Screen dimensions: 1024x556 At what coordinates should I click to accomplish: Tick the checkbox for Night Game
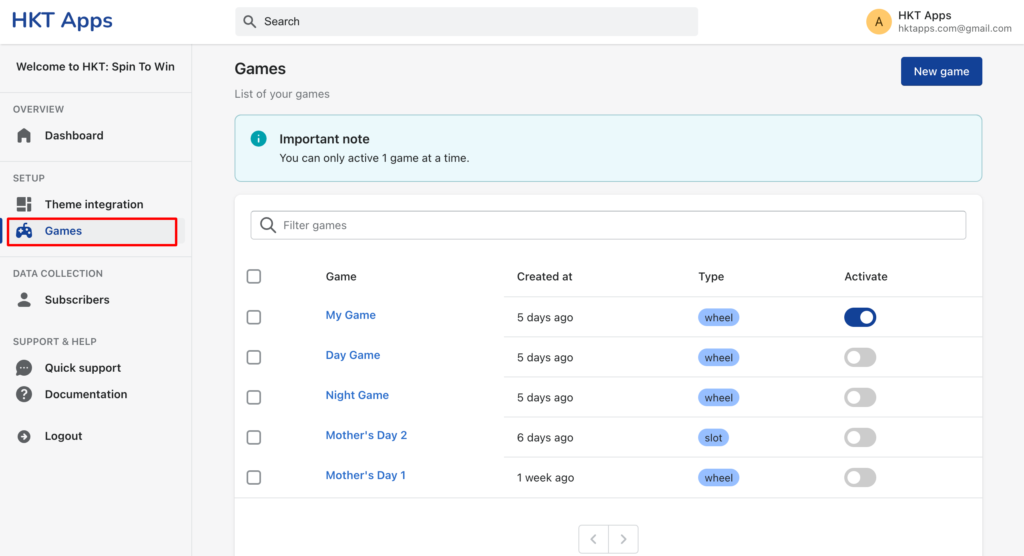(254, 397)
